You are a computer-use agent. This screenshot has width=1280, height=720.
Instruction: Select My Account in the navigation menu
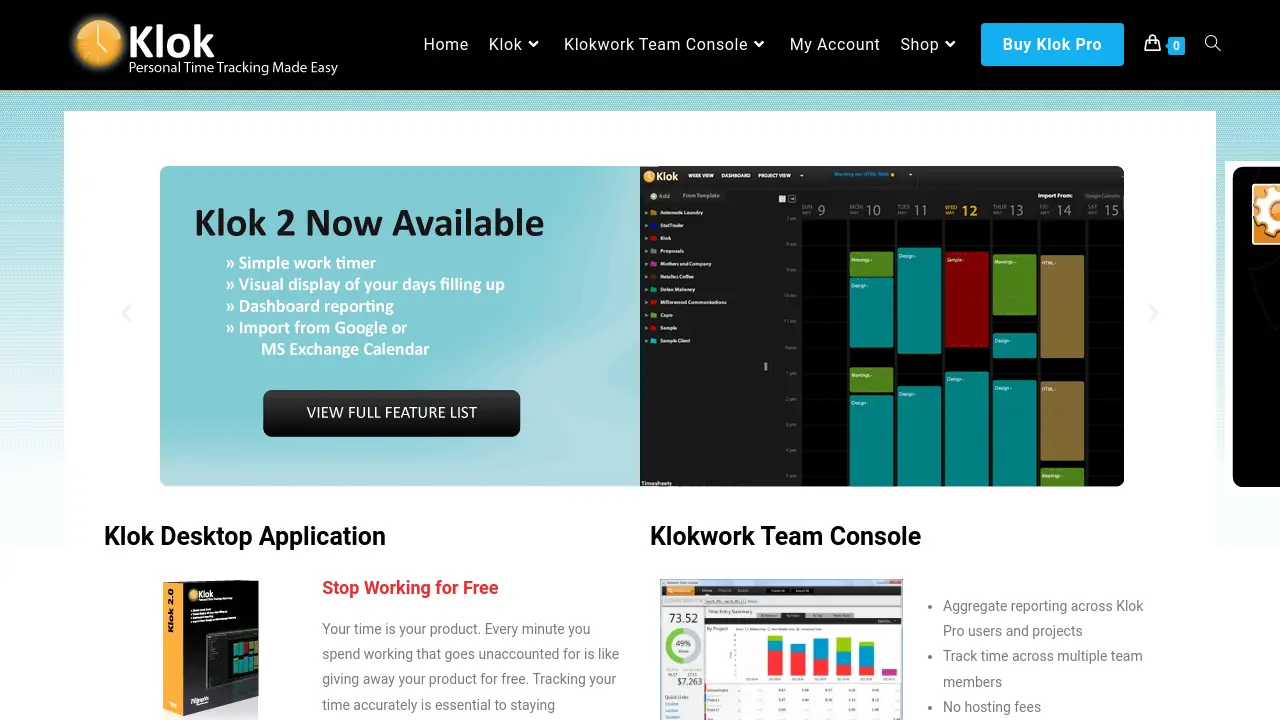coord(834,44)
